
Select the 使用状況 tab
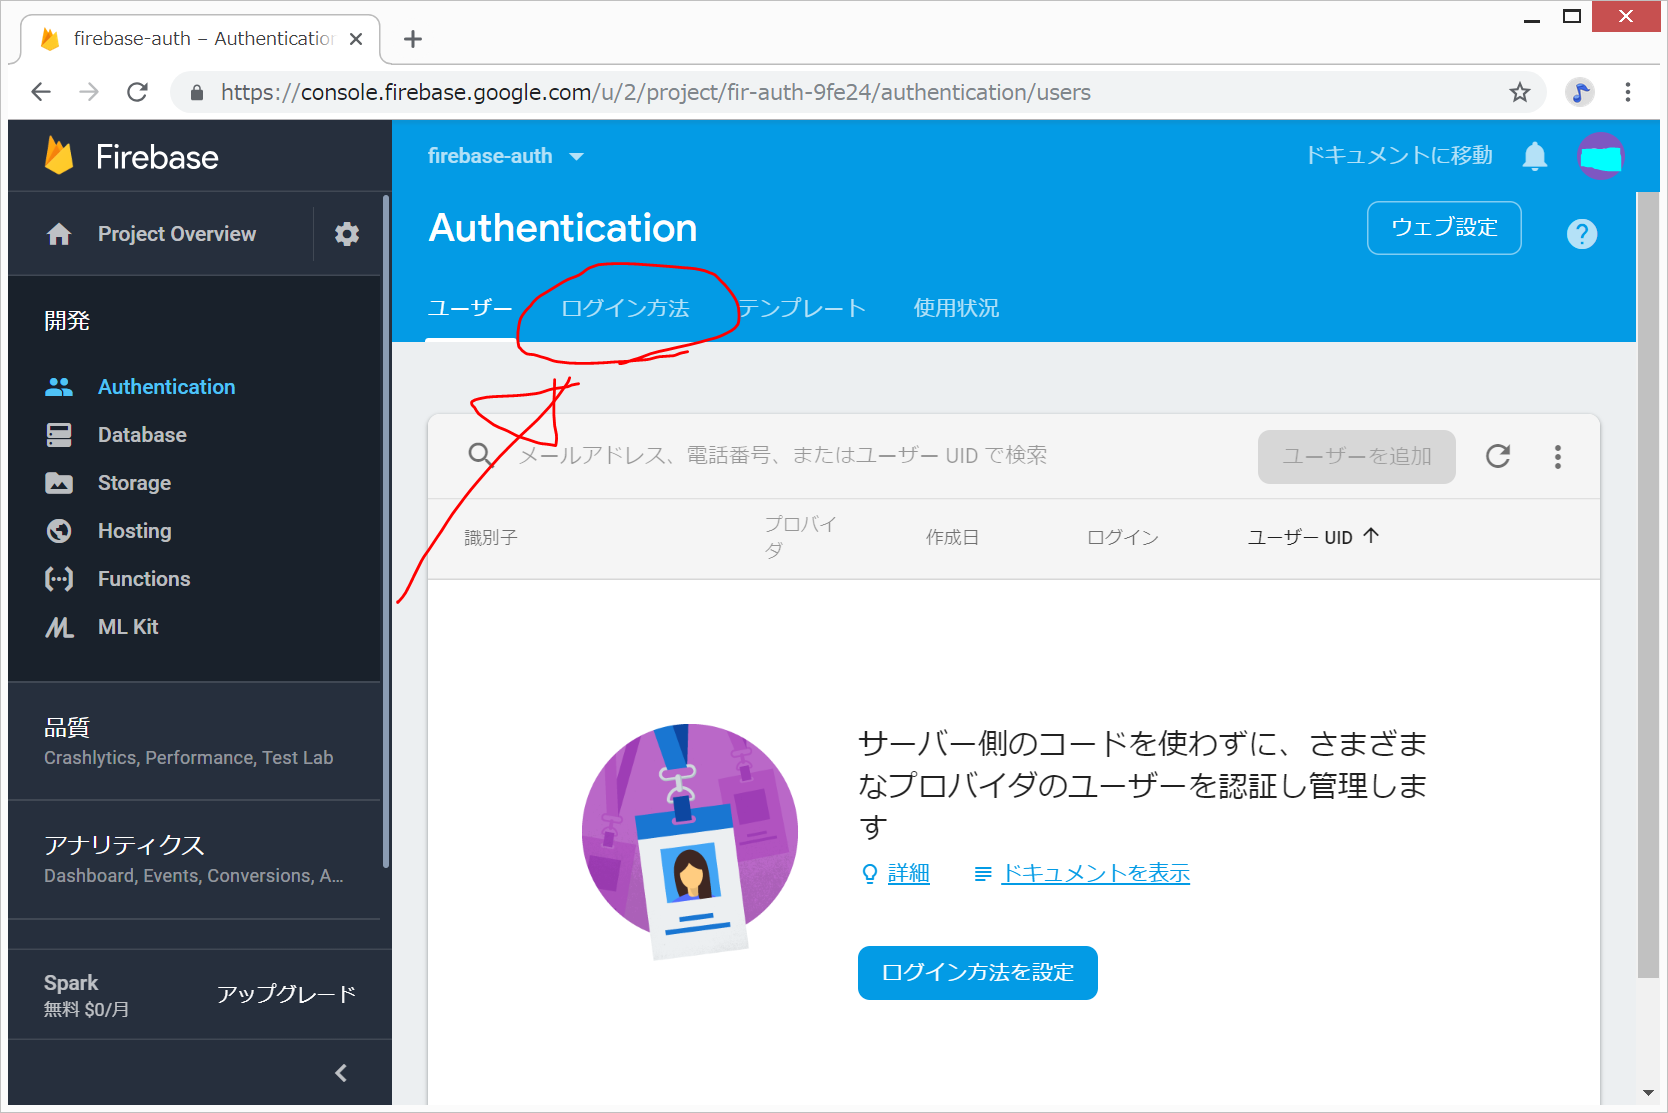[x=956, y=308]
